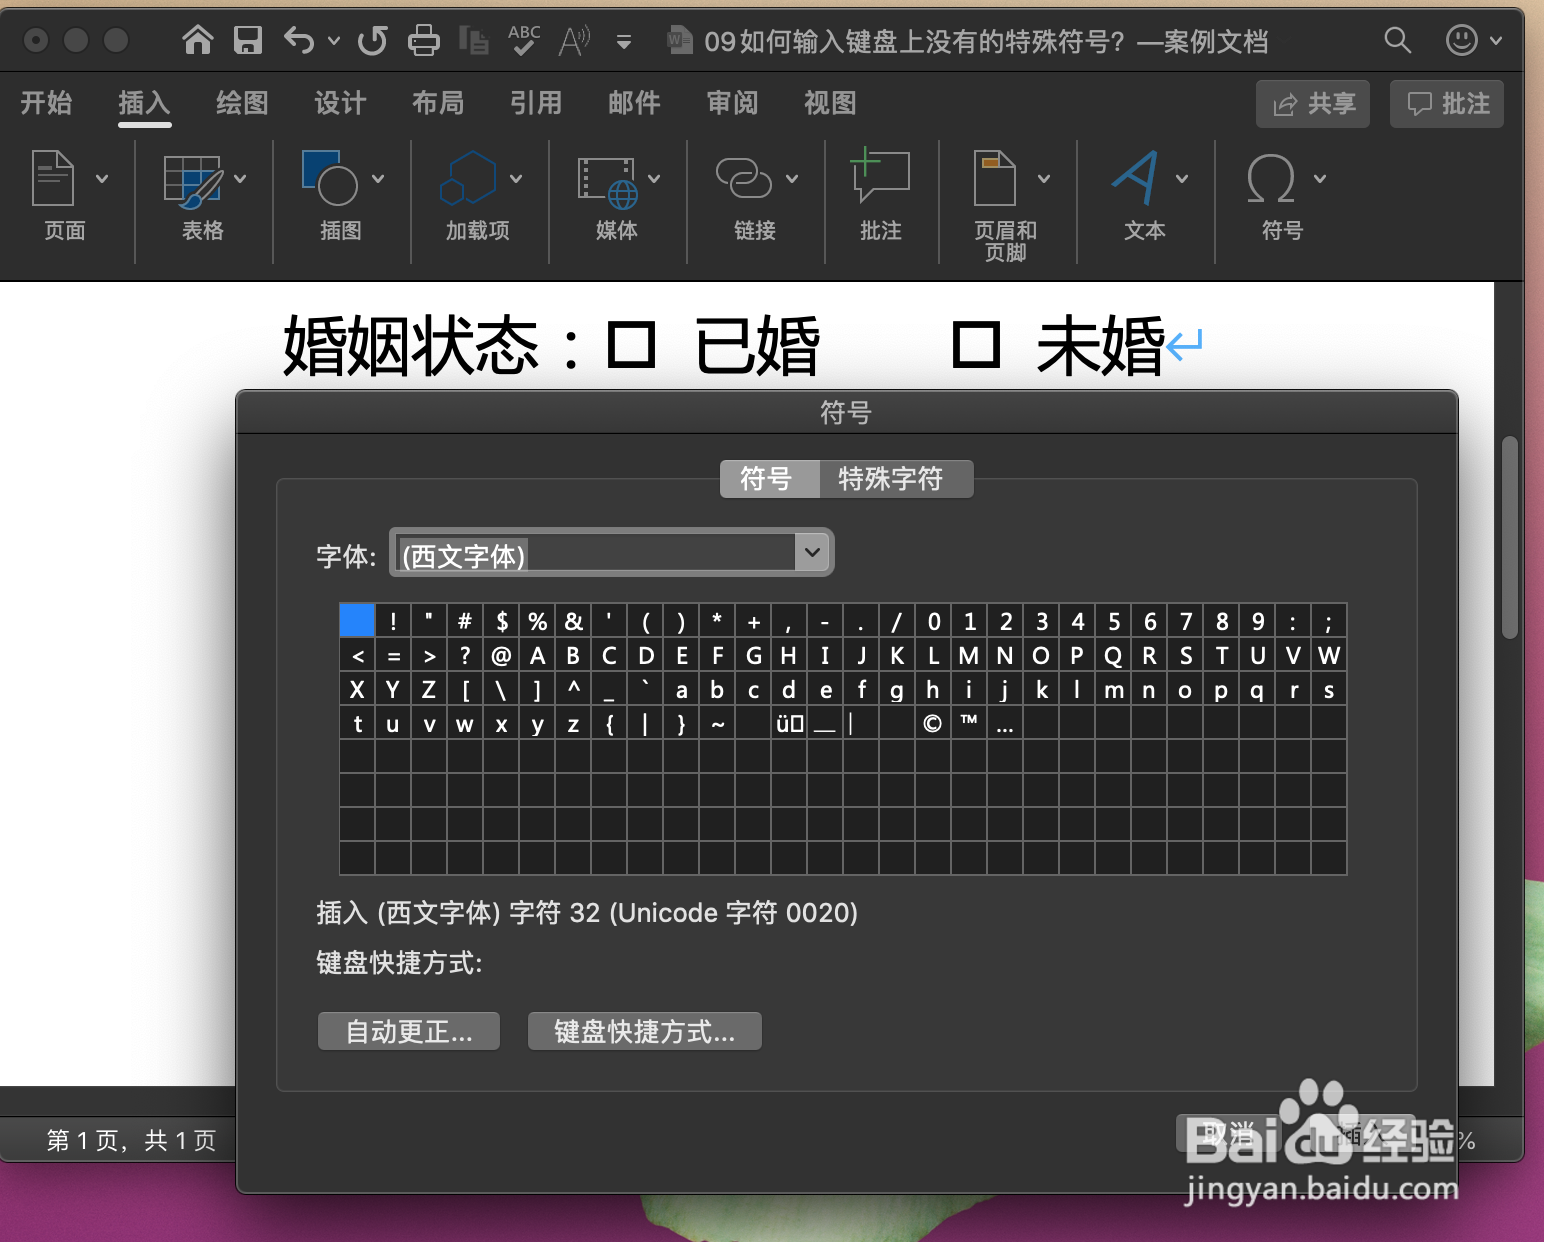Click the 文本 text icon
This screenshot has height=1242, width=1544.
(1136, 178)
